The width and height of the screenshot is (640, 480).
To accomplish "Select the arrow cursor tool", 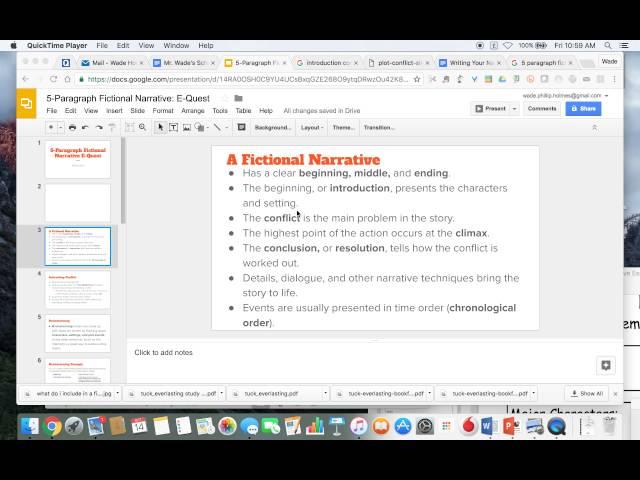I will point(160,127).
